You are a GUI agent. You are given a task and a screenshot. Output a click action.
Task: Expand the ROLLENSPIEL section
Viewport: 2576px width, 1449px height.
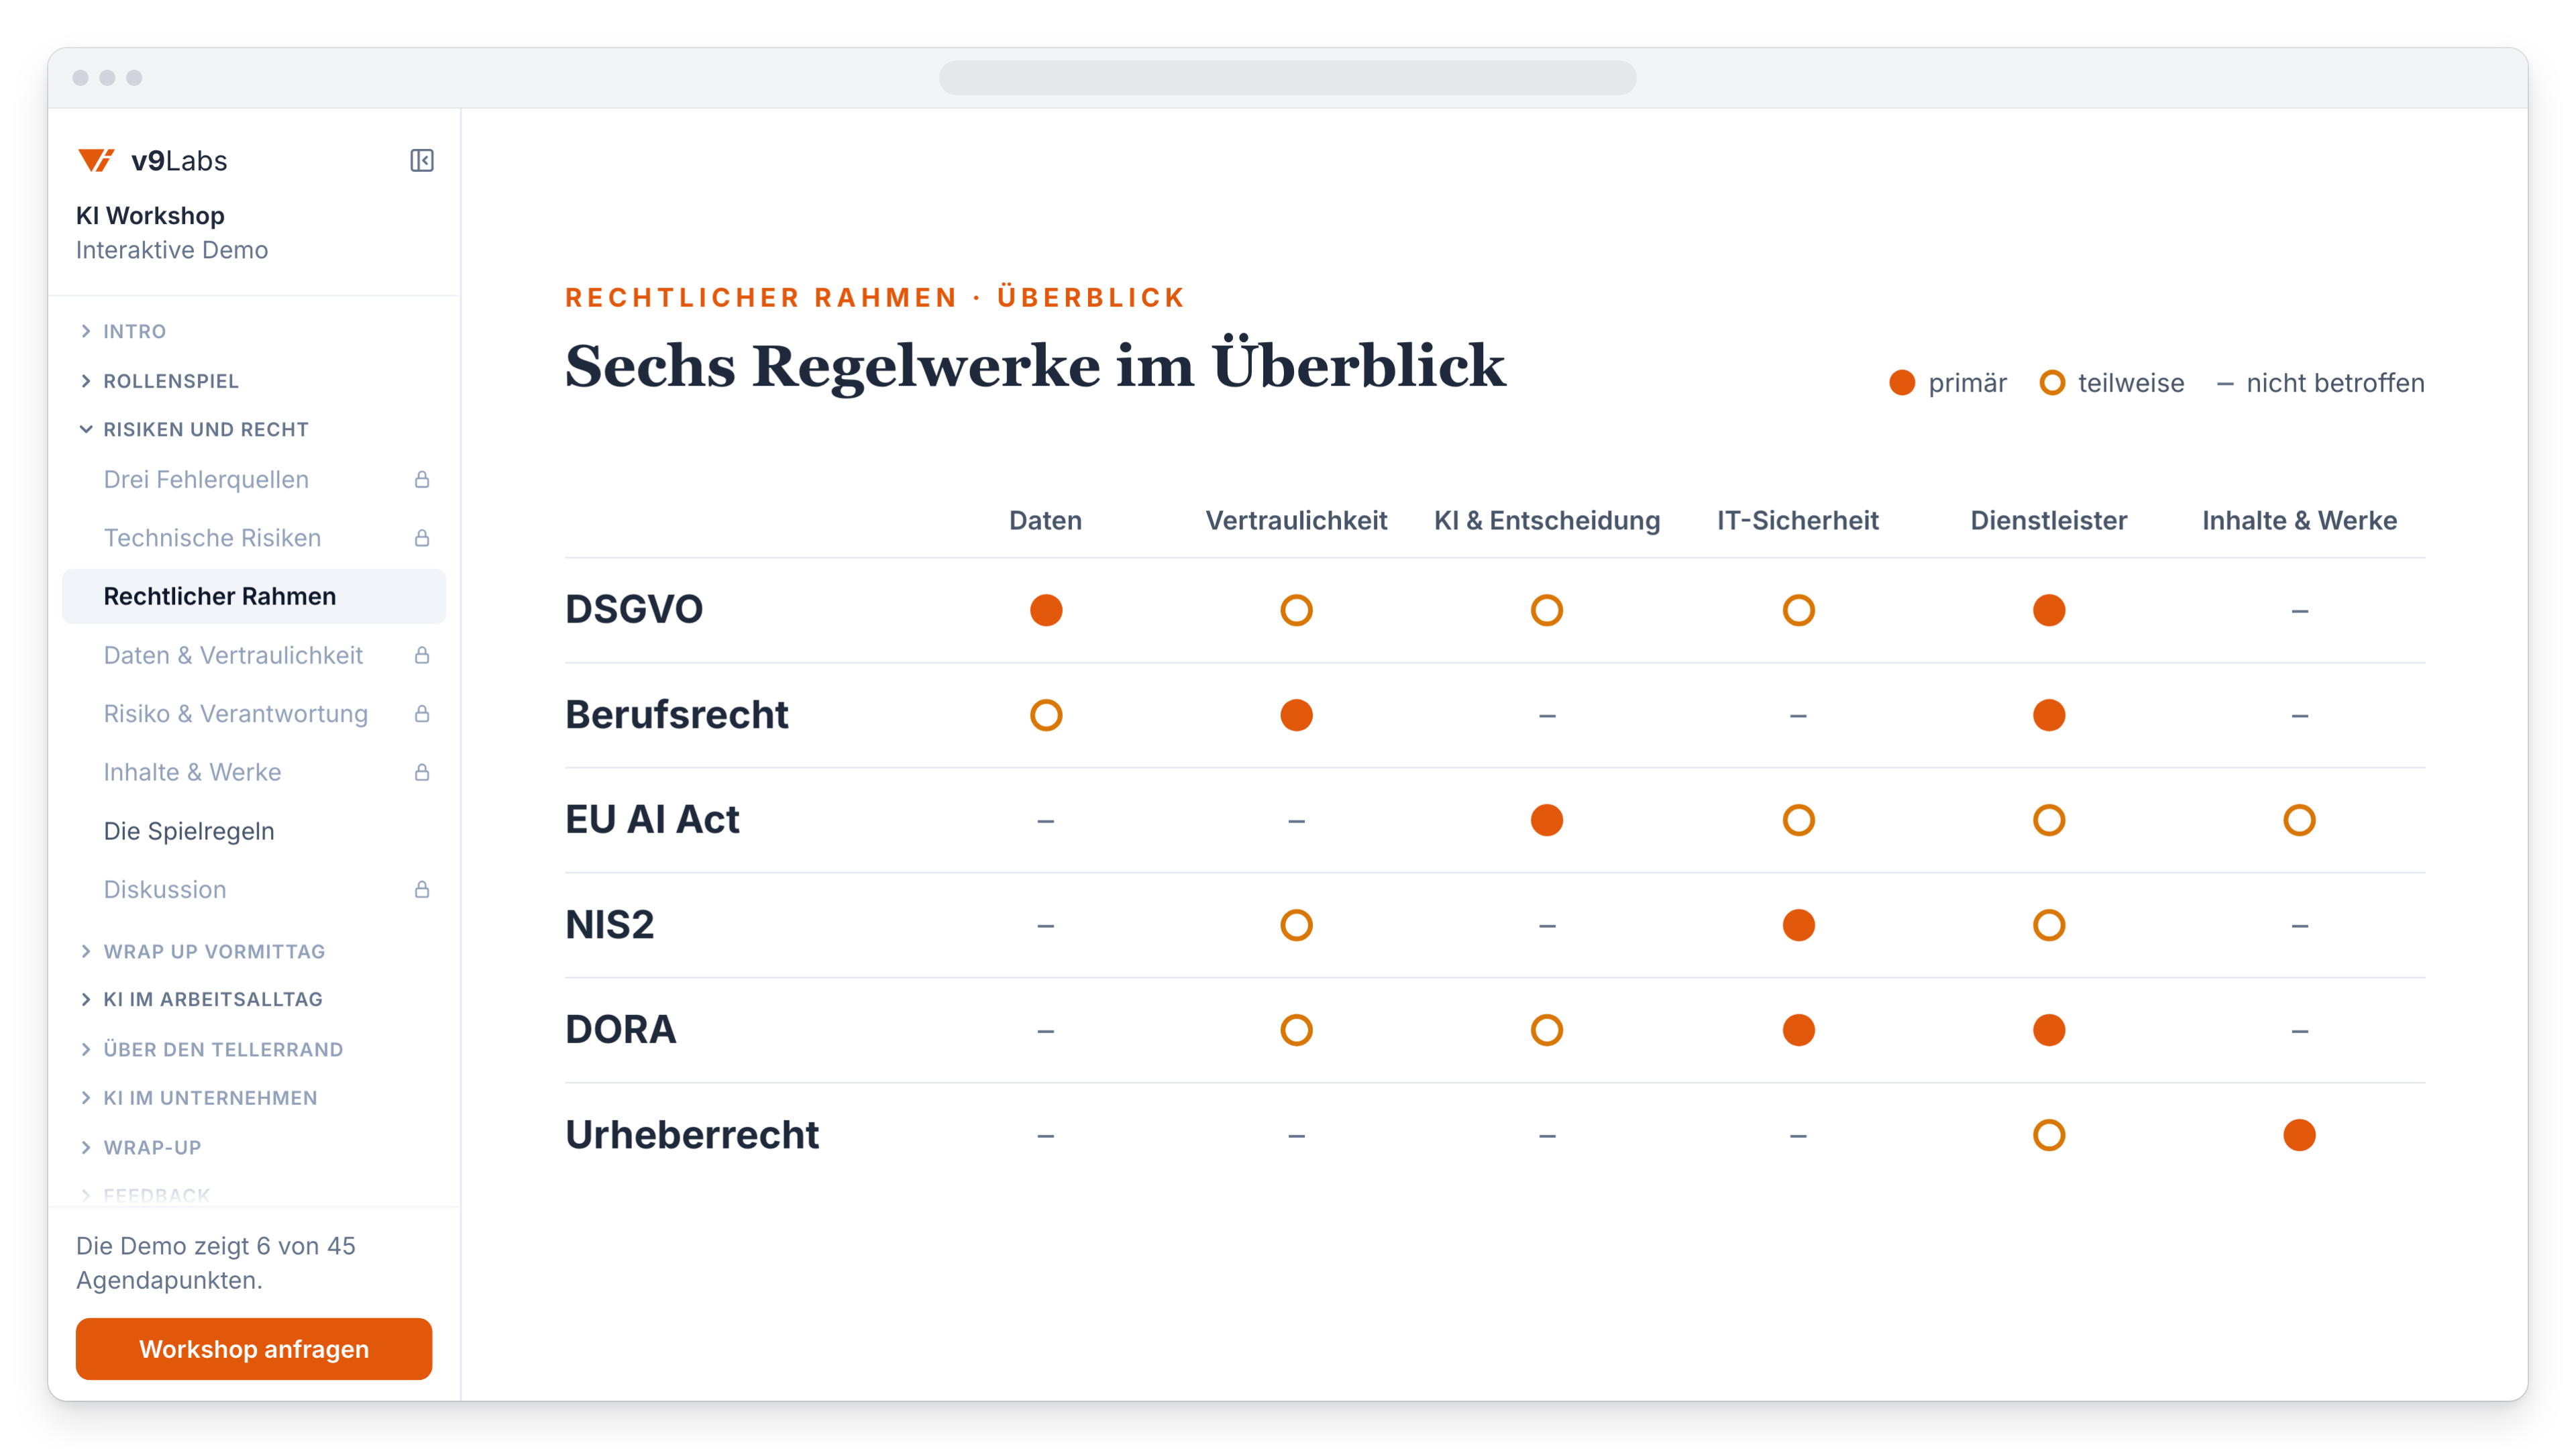(159, 381)
